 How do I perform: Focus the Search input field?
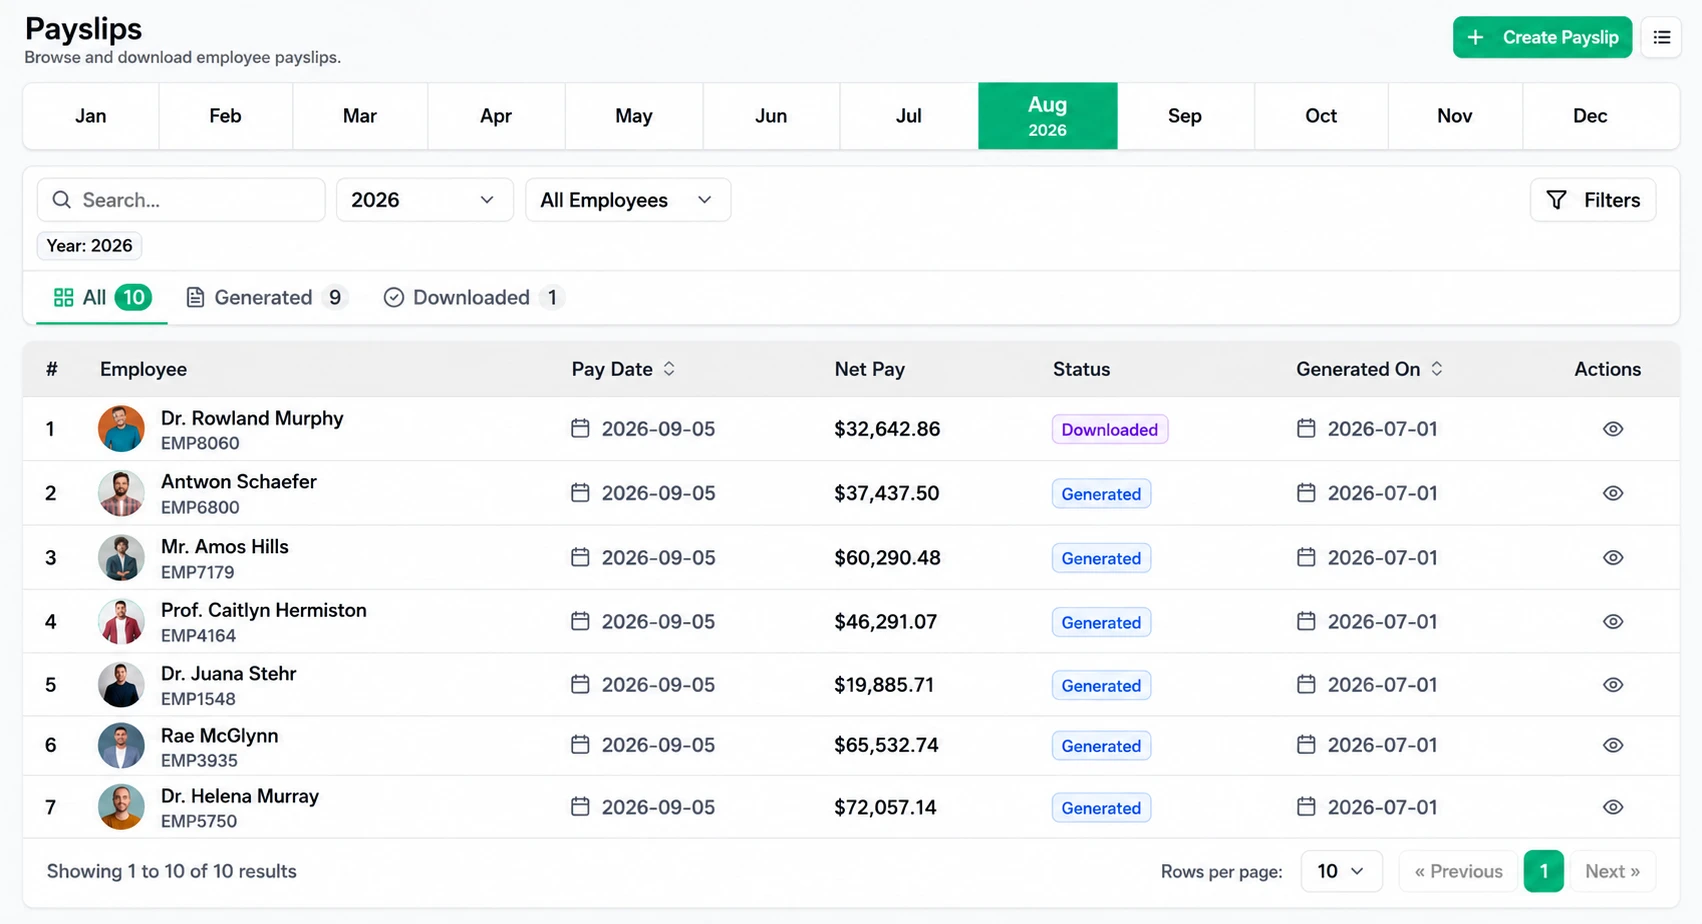[181, 200]
